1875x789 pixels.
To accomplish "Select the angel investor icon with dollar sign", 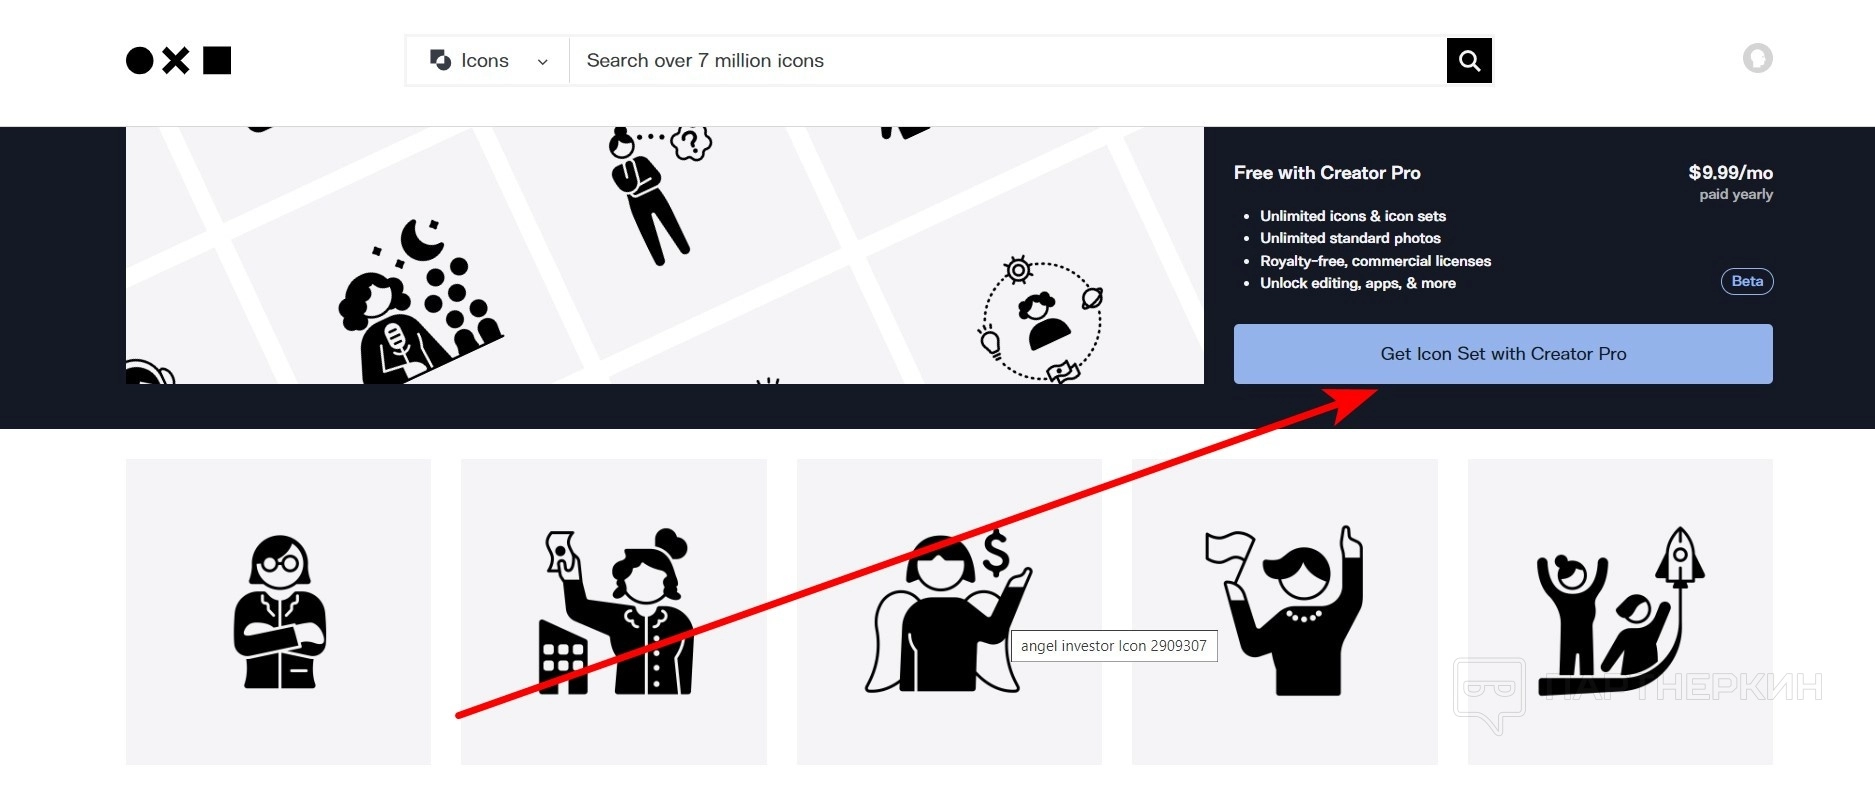I will 949,612.
